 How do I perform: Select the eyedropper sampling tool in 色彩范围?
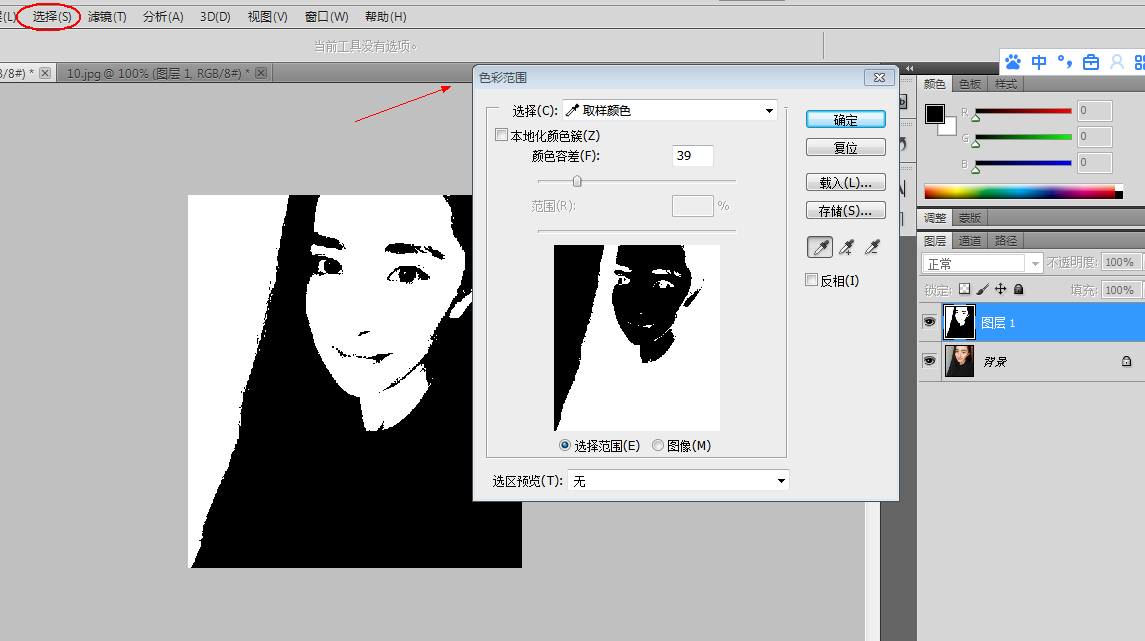click(820, 247)
